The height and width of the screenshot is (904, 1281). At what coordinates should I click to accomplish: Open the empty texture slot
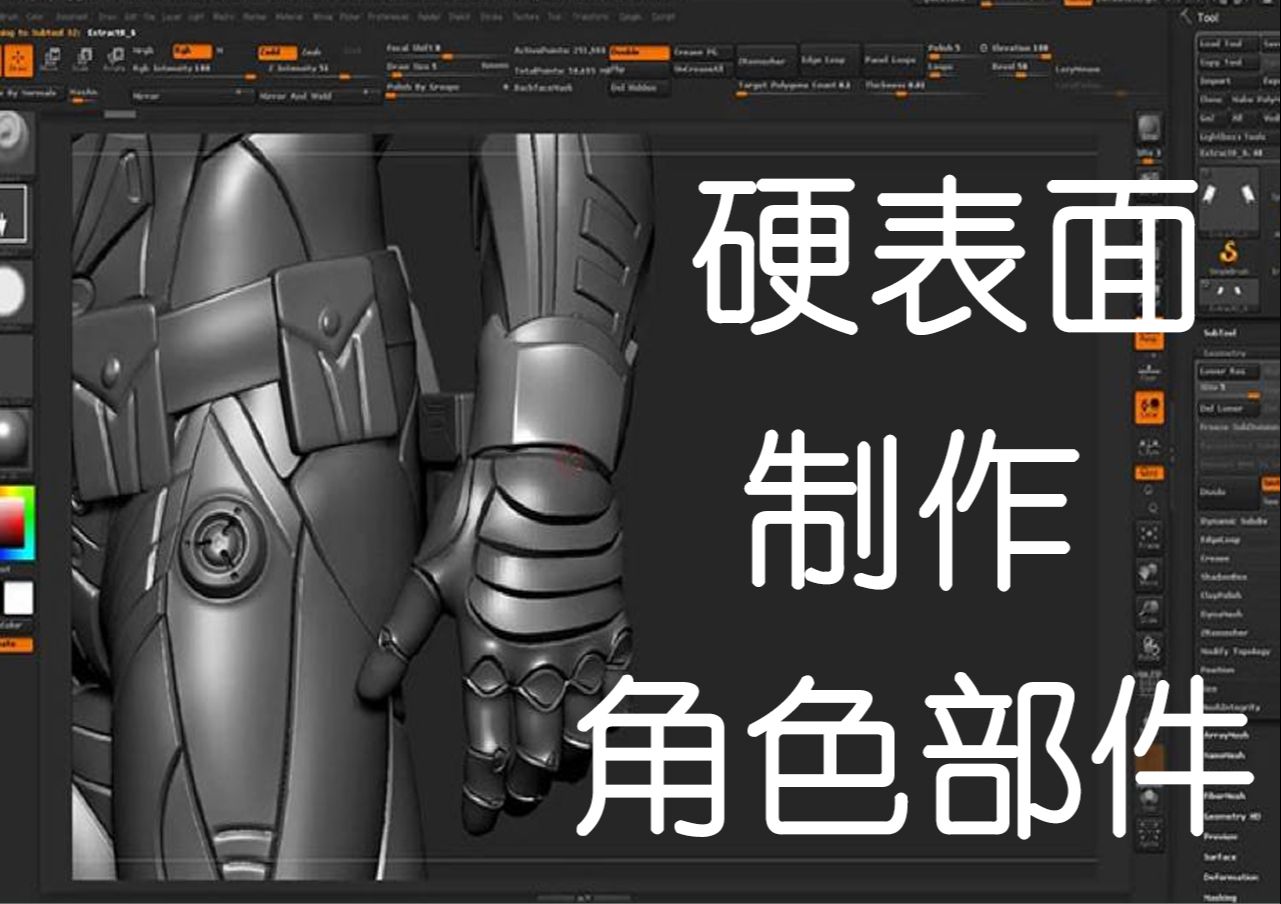pos(15,367)
